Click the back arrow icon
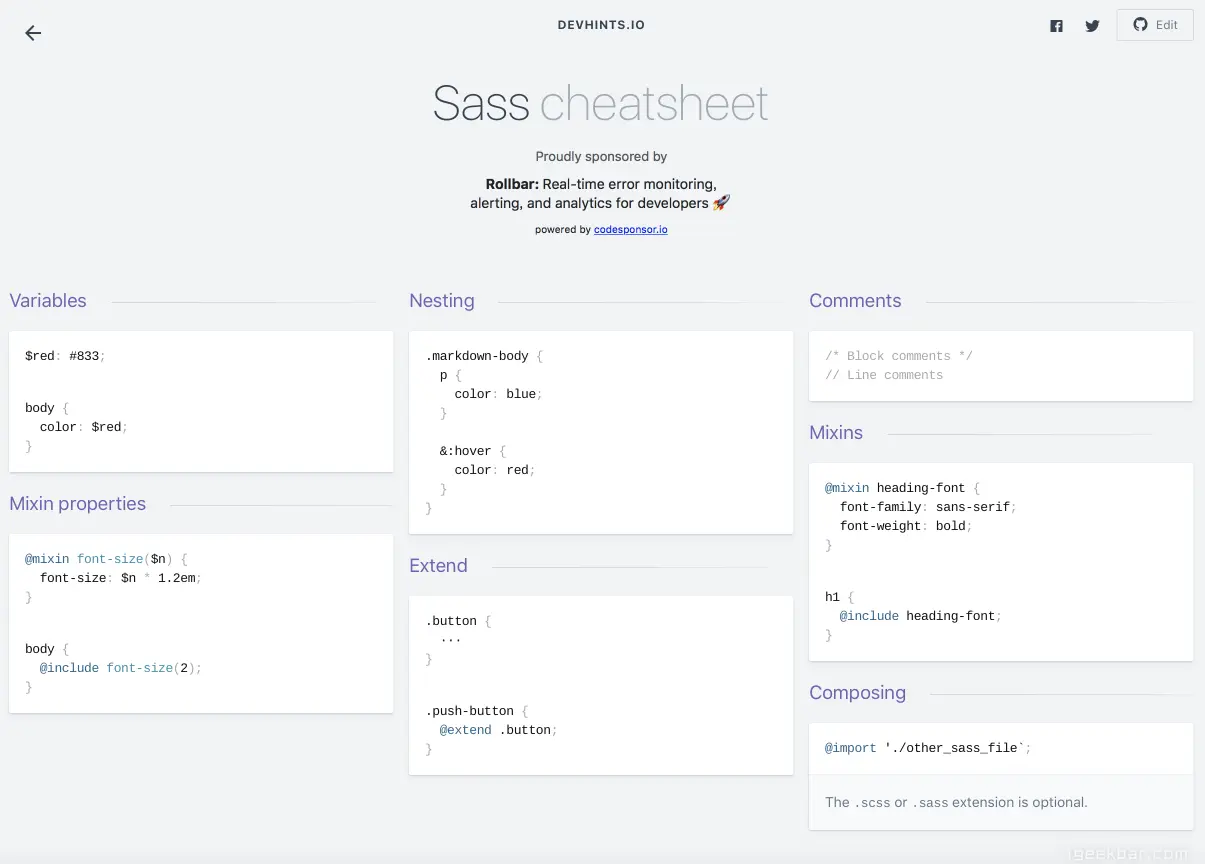This screenshot has width=1205, height=864. point(33,33)
